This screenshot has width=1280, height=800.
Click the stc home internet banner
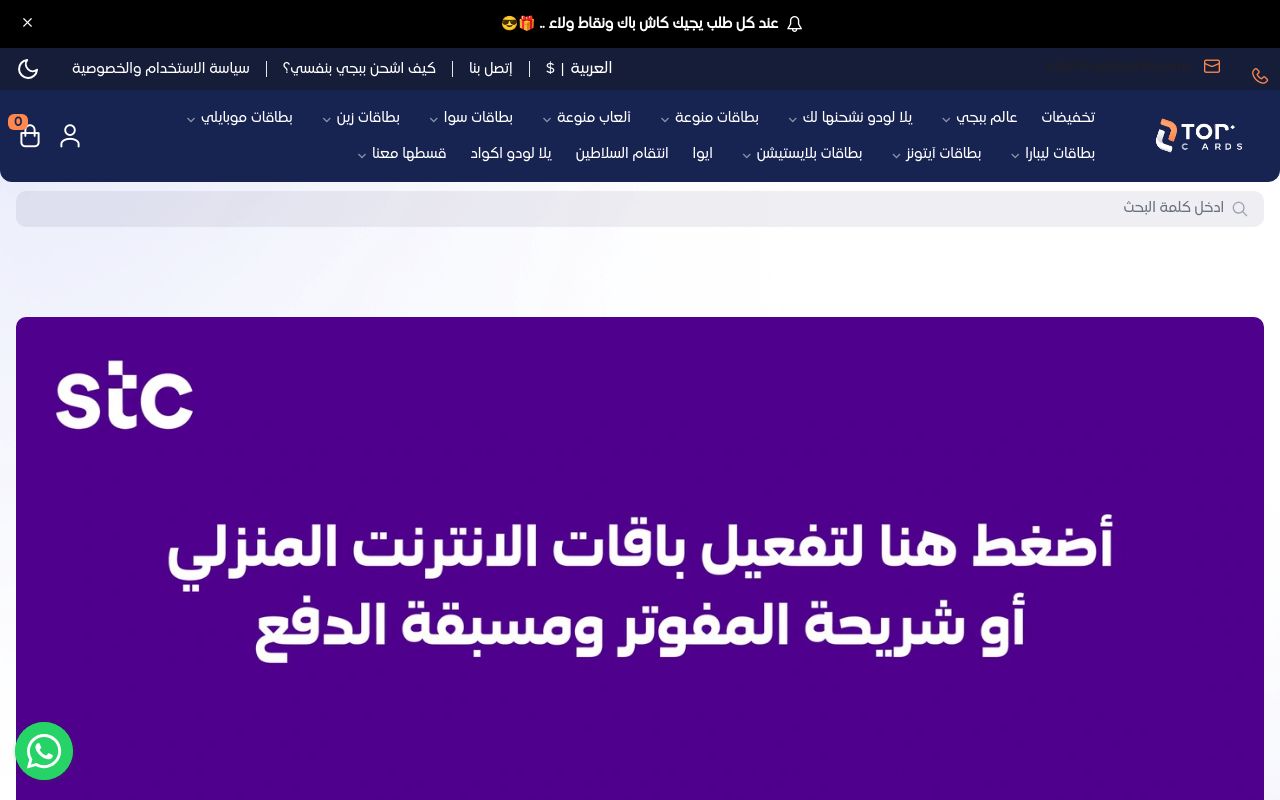[640, 558]
